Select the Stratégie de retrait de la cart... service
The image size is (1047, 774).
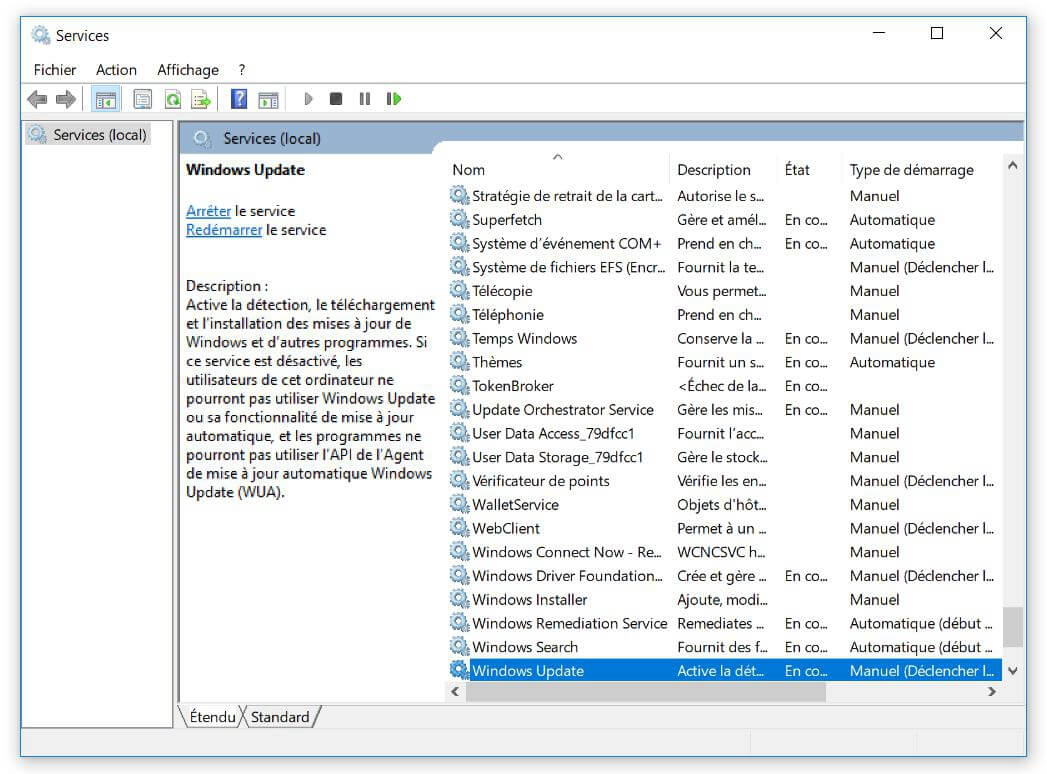[724, 196]
